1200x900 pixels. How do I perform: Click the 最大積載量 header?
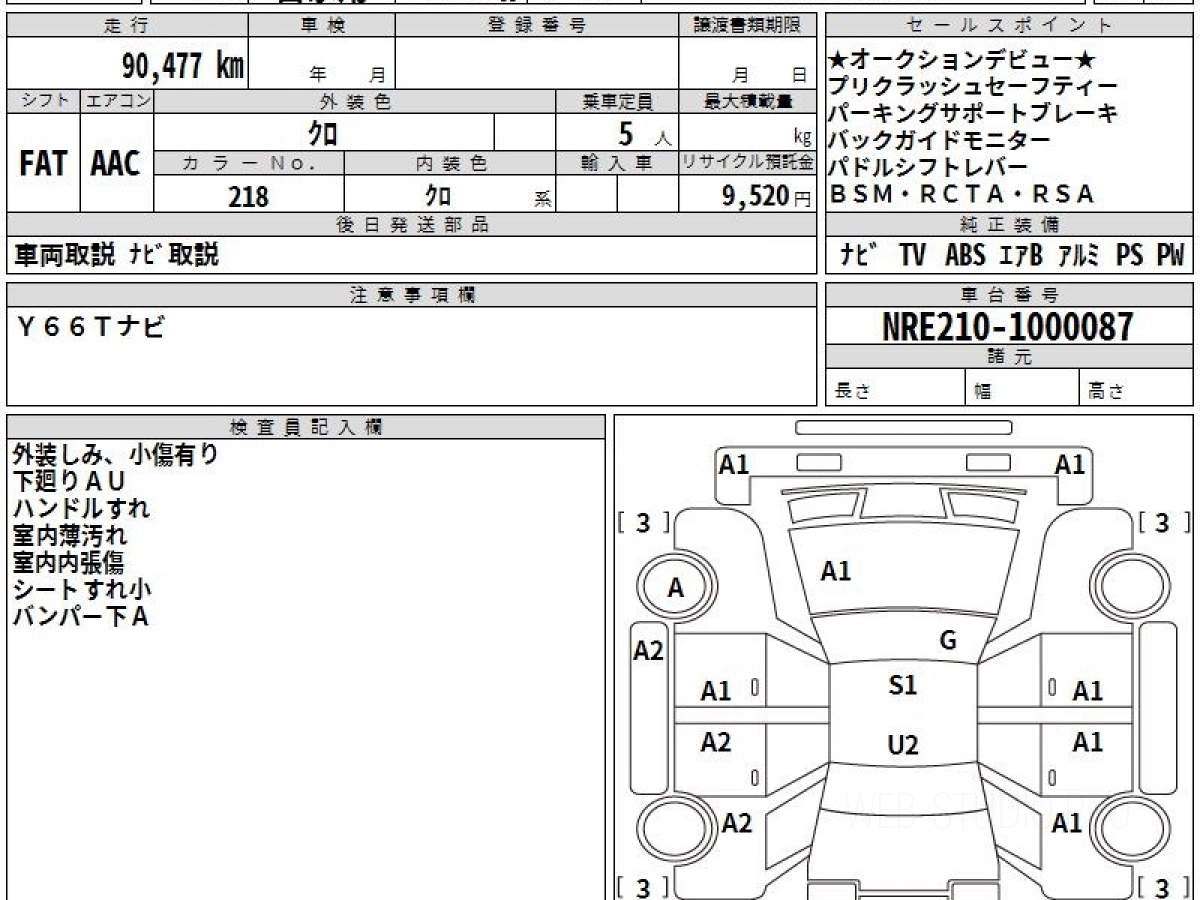tap(748, 101)
